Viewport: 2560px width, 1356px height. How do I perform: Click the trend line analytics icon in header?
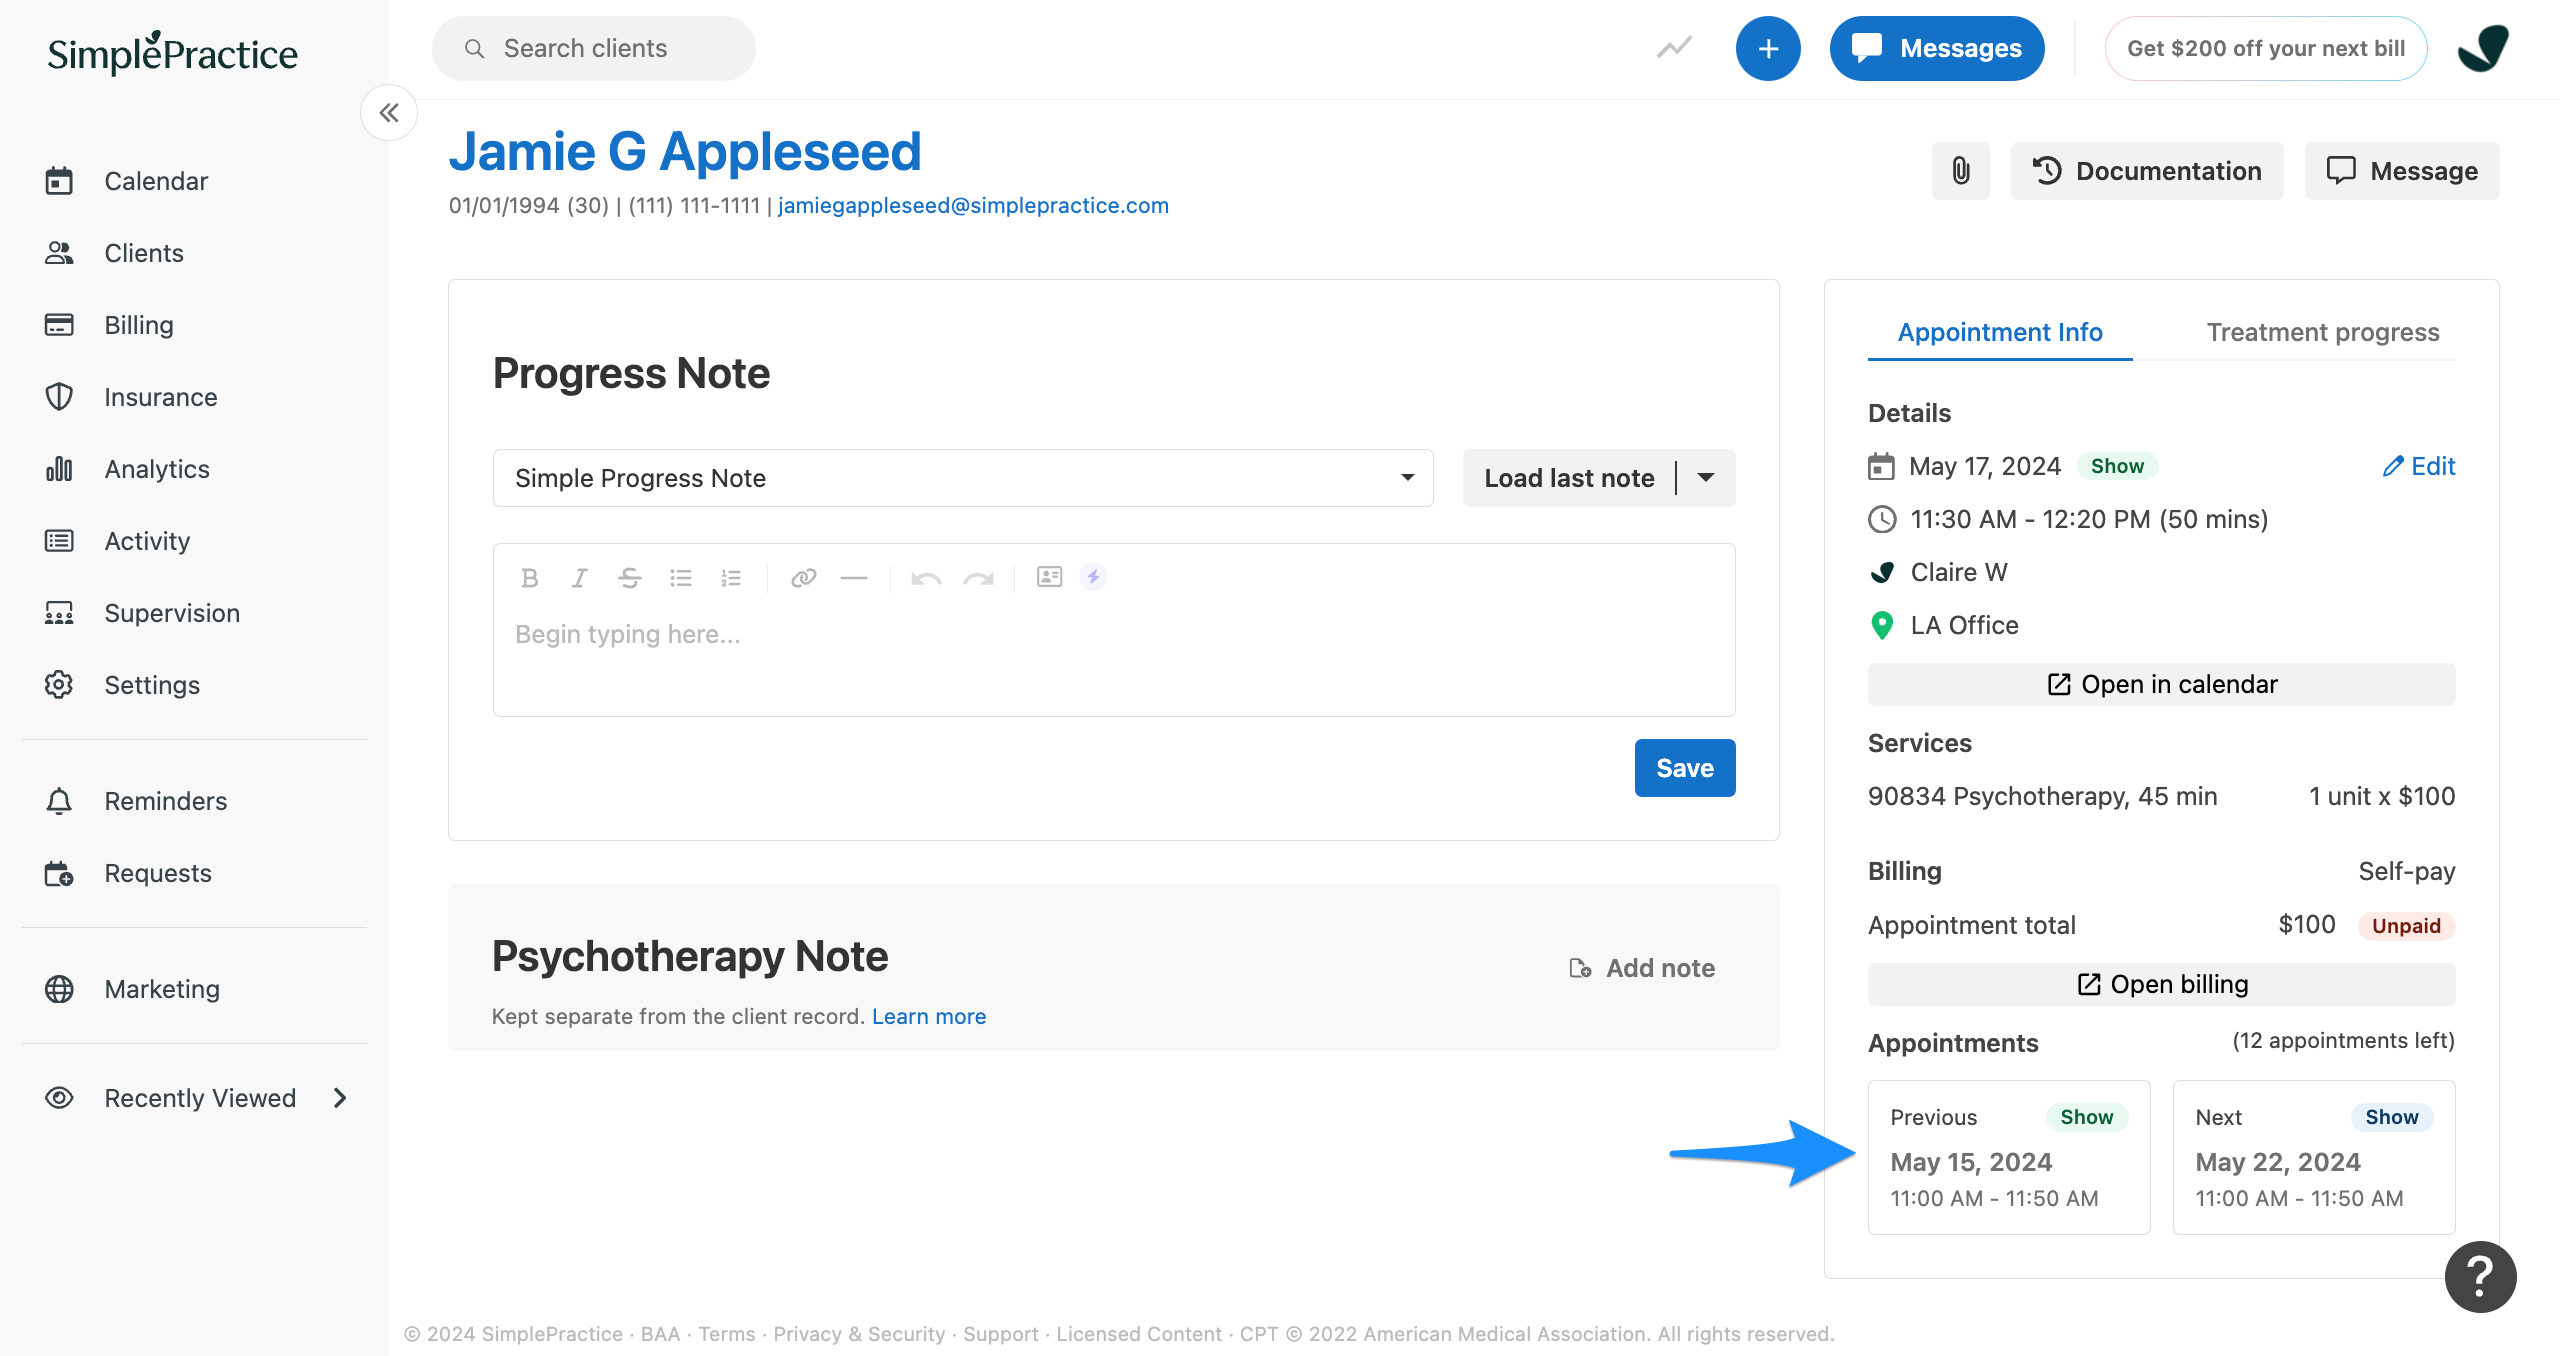[1674, 48]
